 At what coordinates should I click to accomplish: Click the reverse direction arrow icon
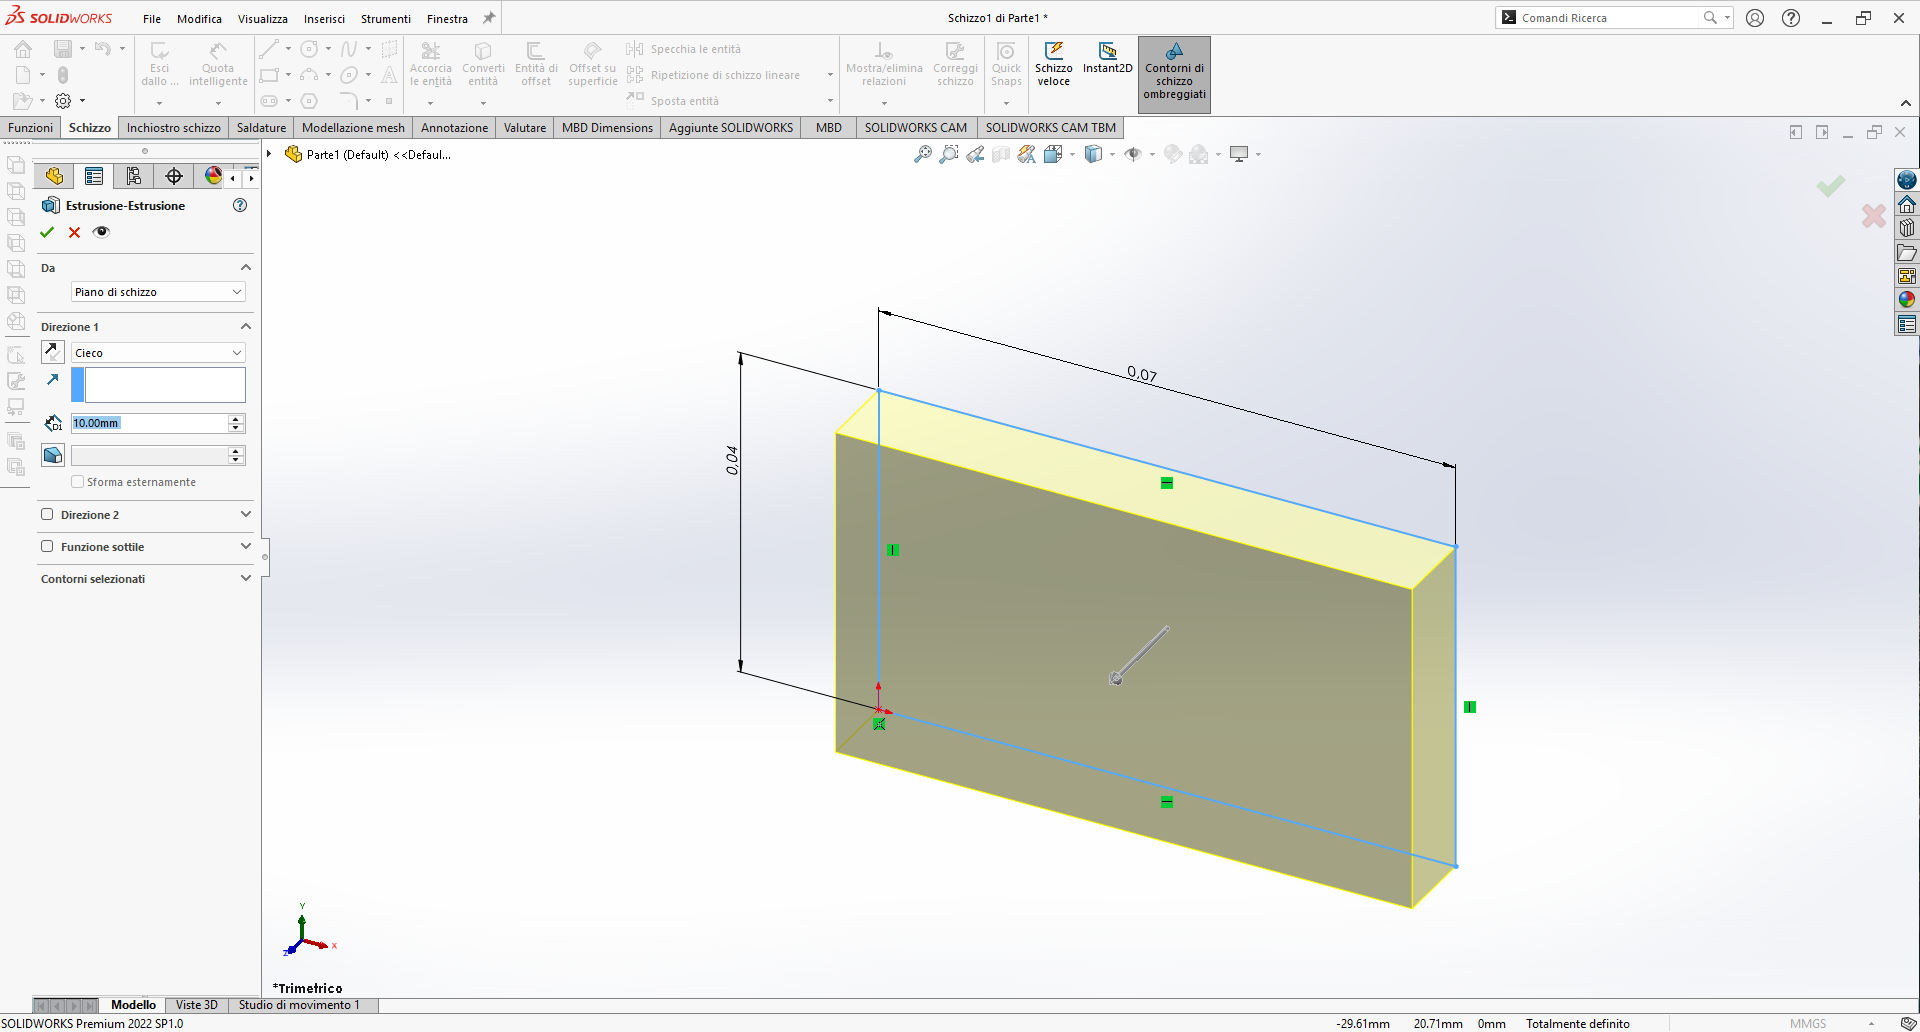pyautogui.click(x=53, y=352)
